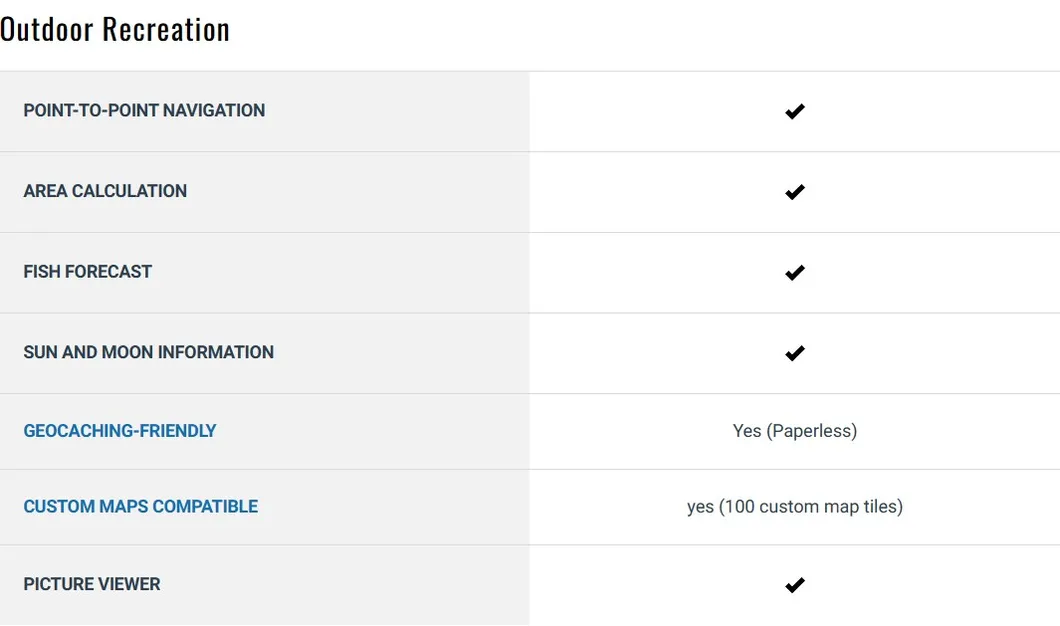Image resolution: width=1060 pixels, height=626 pixels.
Task: Click the Fish Forecast checkmark
Action: pyautogui.click(x=795, y=272)
